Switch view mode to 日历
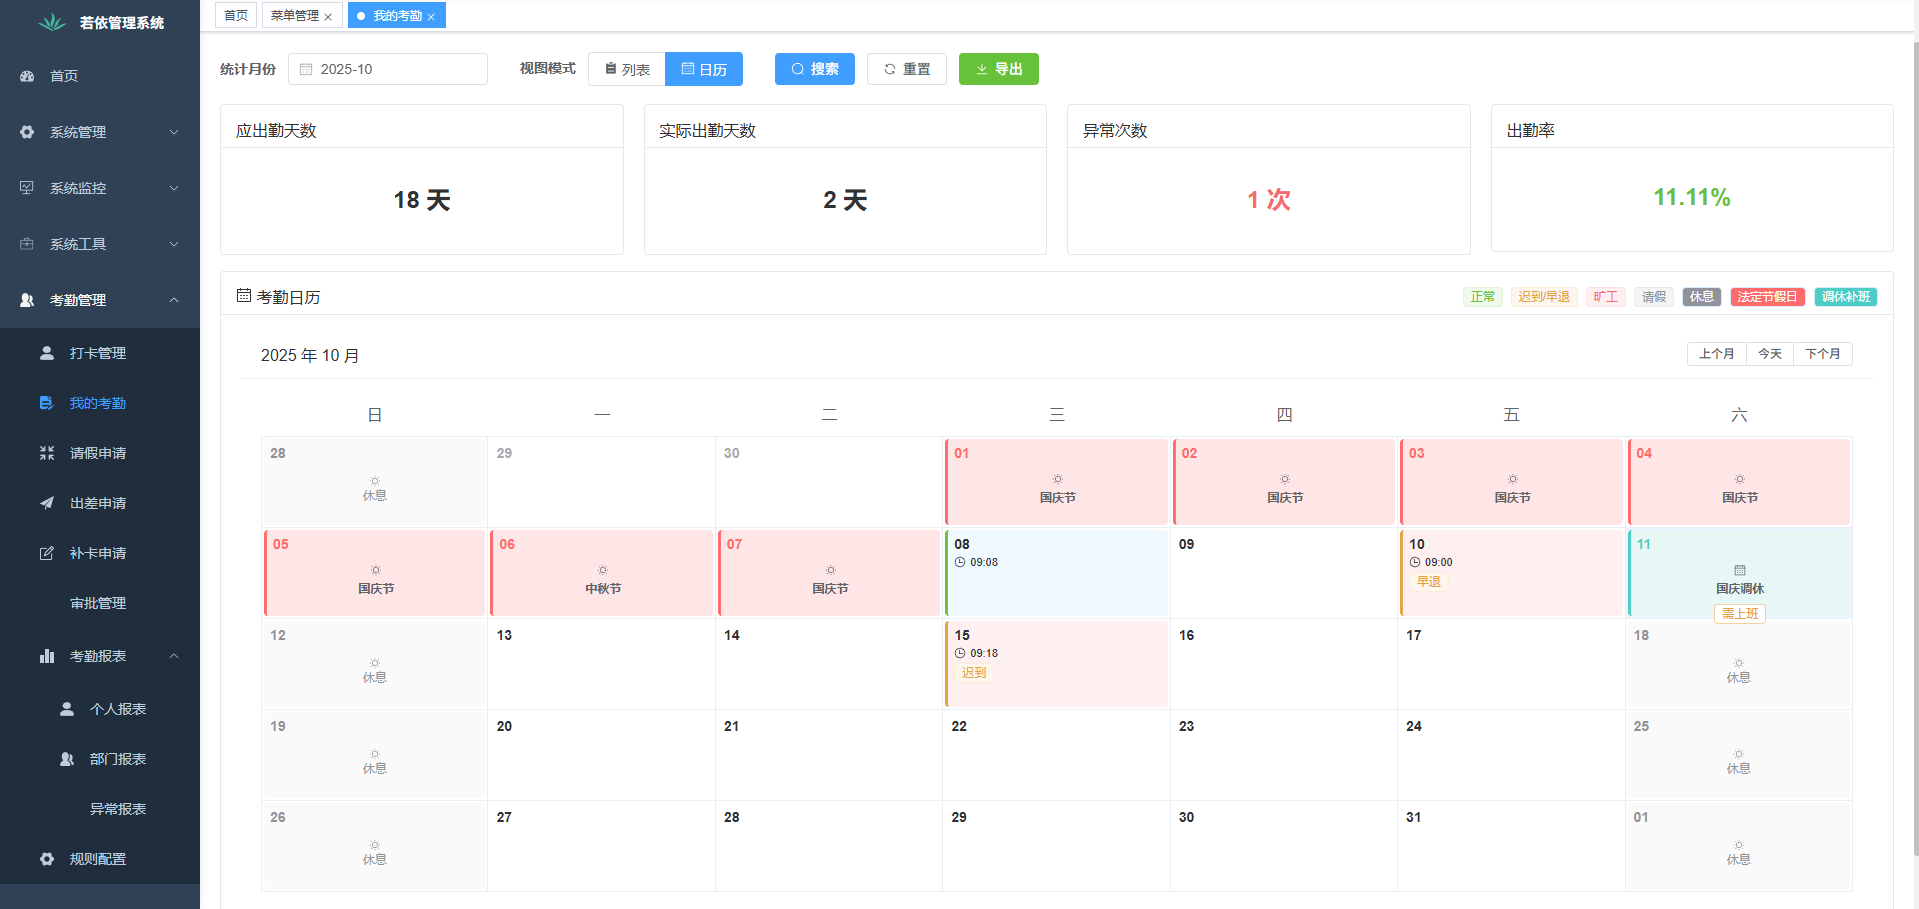 [704, 69]
